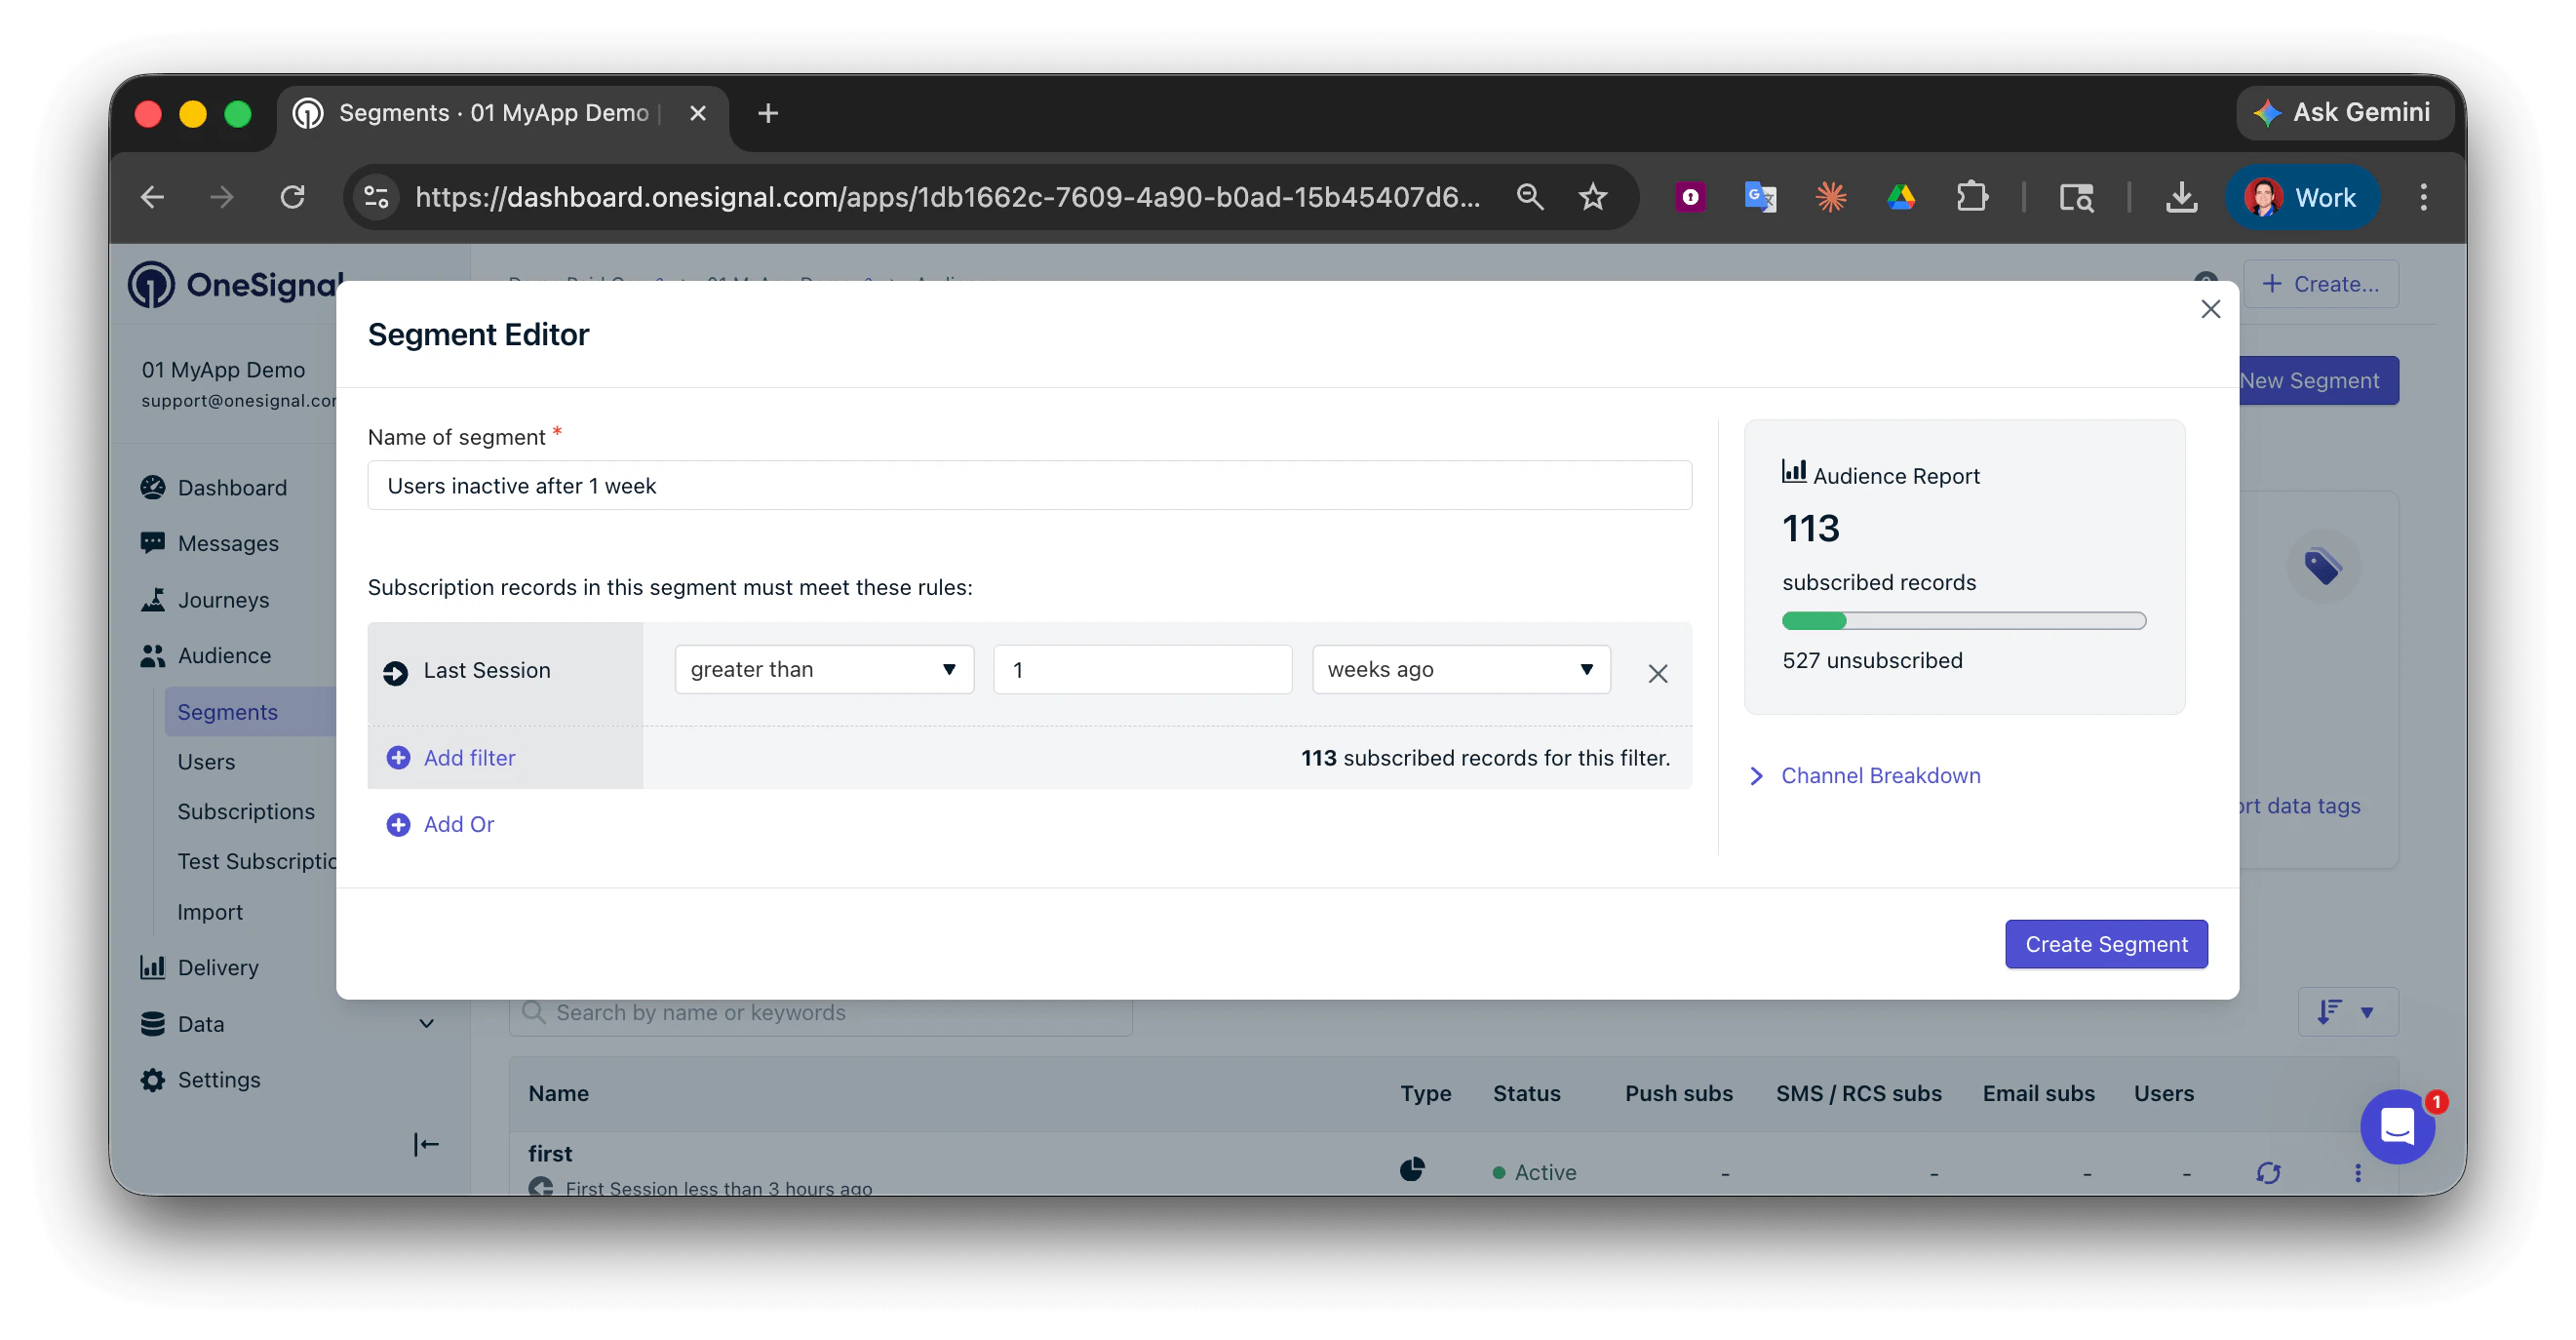The width and height of the screenshot is (2576, 1340).
Task: Click the Last Session filter target icon
Action: pyautogui.click(x=396, y=672)
